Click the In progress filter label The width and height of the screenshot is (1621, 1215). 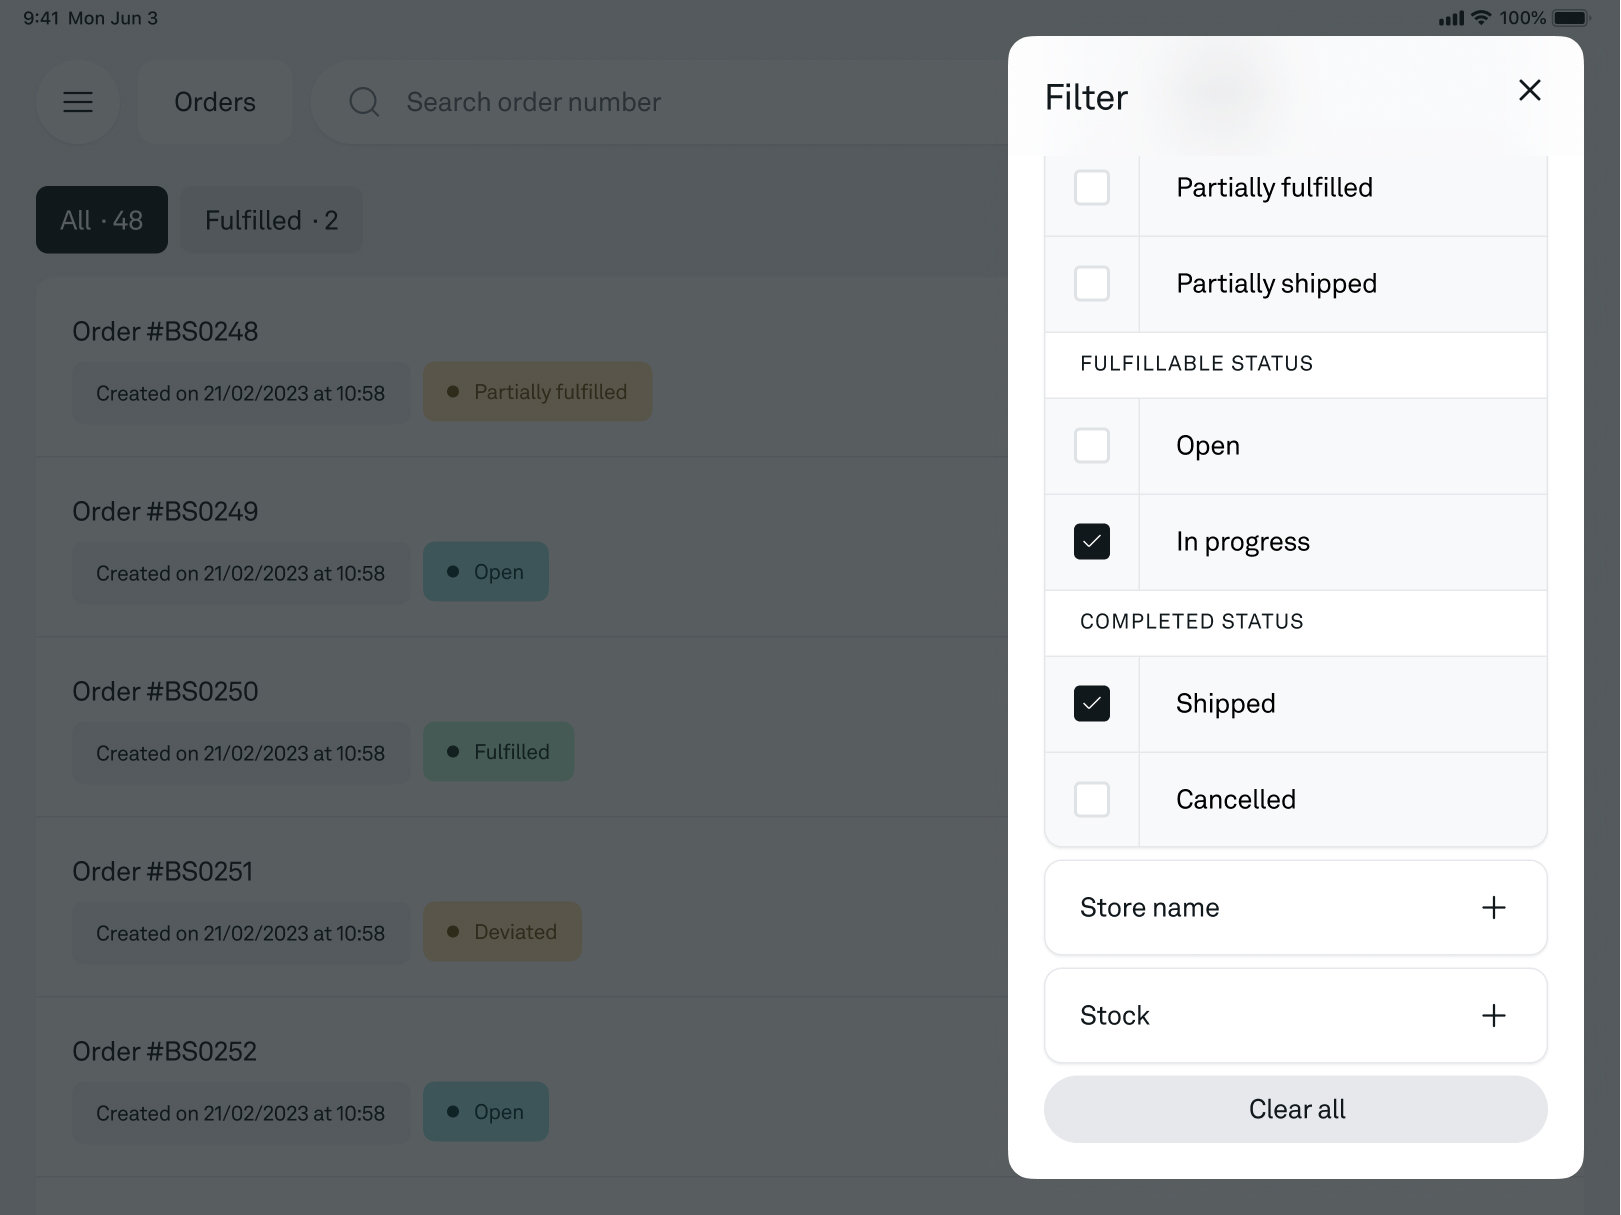click(1243, 542)
